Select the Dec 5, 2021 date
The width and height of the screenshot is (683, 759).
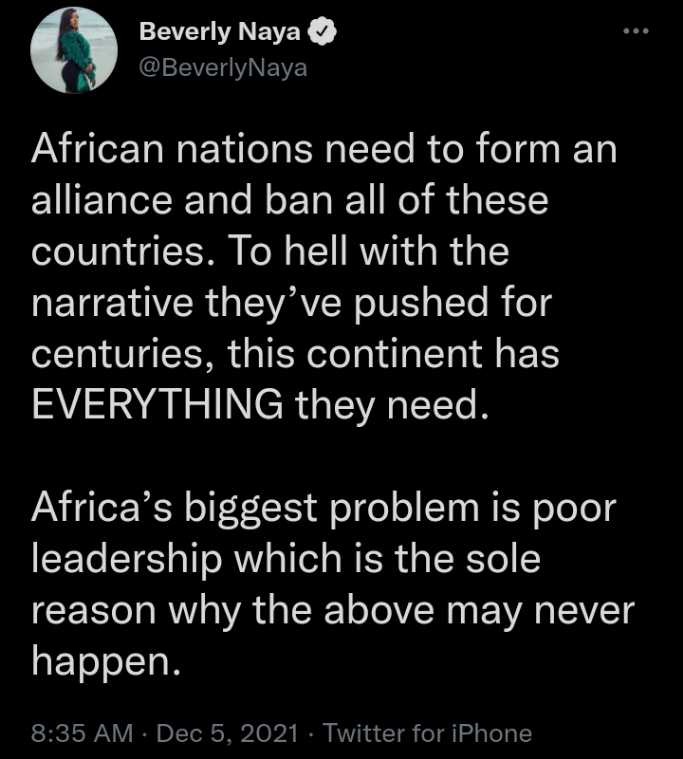pyautogui.click(x=227, y=733)
